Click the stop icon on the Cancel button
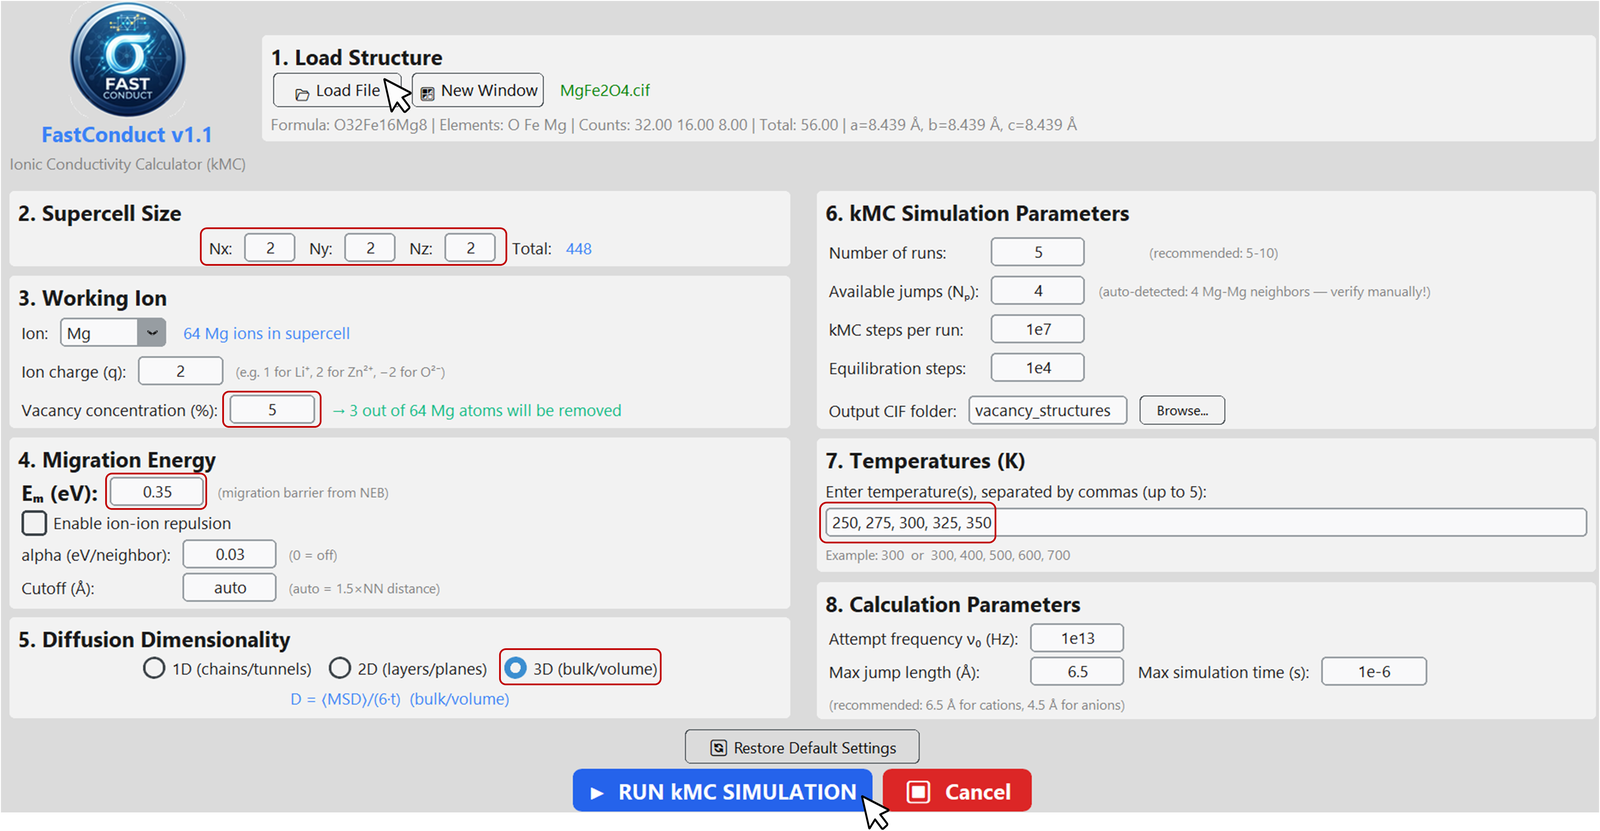Image resolution: width=1600 pixels, height=831 pixels. [918, 792]
